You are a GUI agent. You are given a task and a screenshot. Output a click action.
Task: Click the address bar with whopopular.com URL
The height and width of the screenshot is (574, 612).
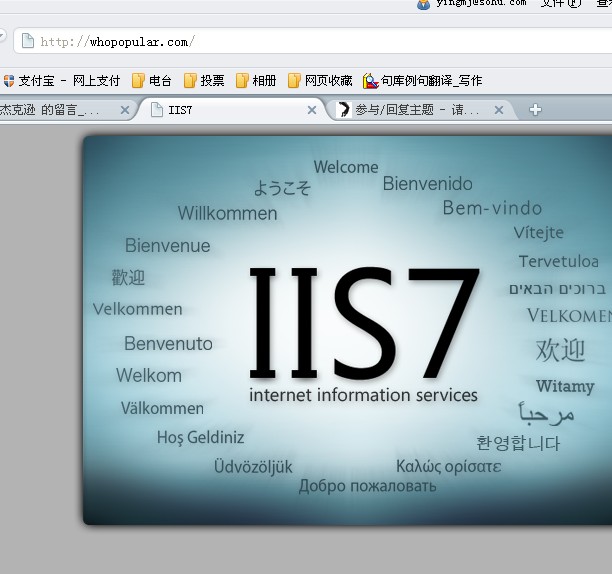[312, 41]
